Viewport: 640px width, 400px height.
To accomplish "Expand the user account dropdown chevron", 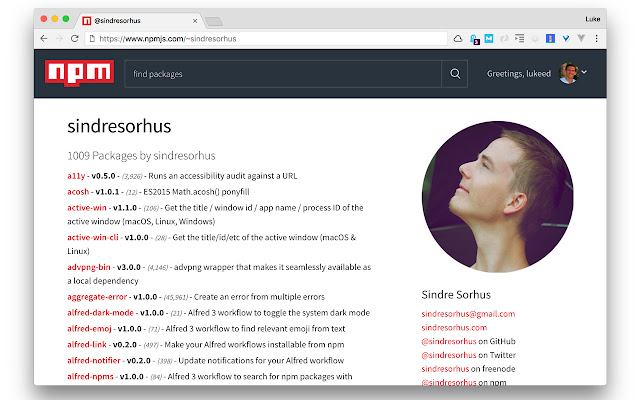I will [584, 72].
